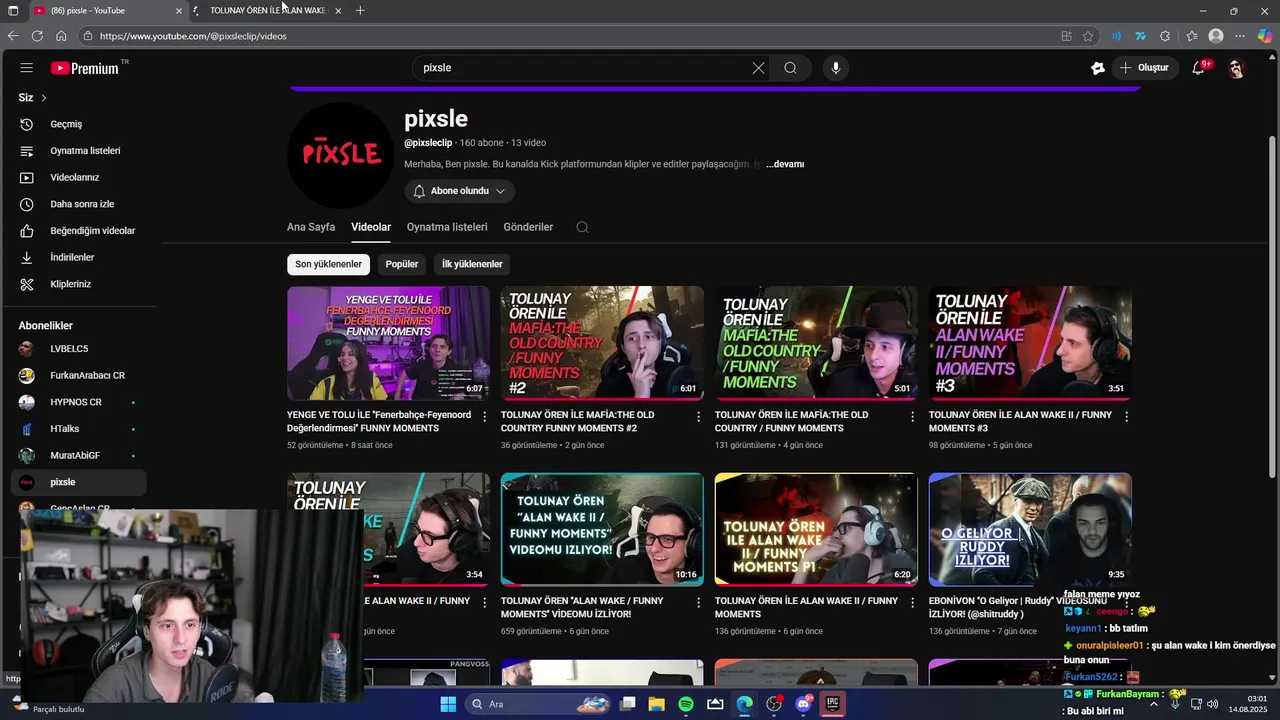Viewport: 1280px width, 720px height.
Task: Open Discord from the taskbar
Action: tap(804, 704)
